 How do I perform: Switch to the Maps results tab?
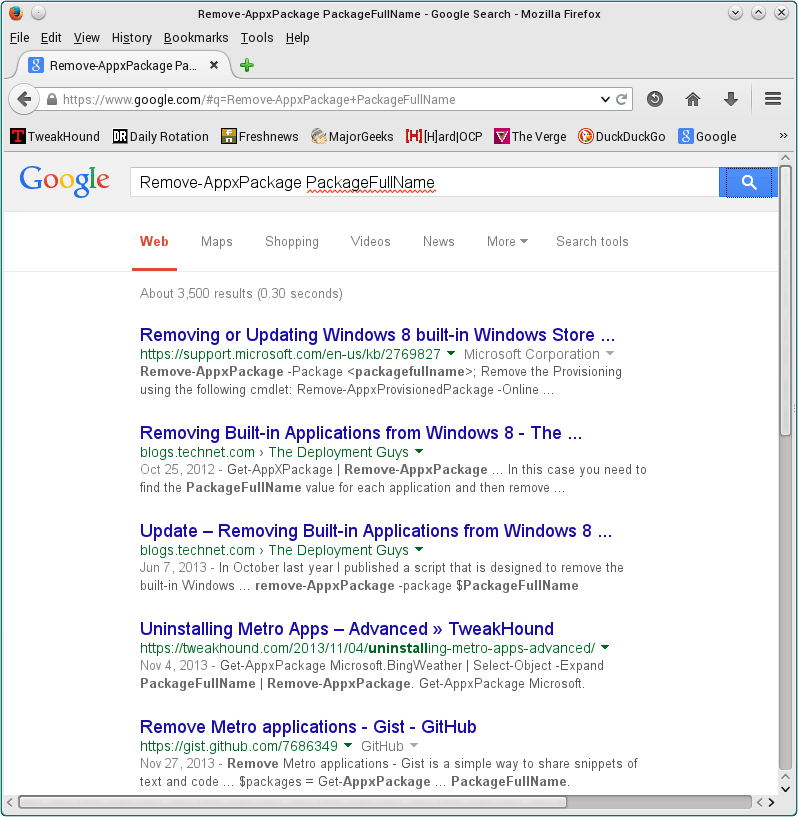click(x=217, y=241)
